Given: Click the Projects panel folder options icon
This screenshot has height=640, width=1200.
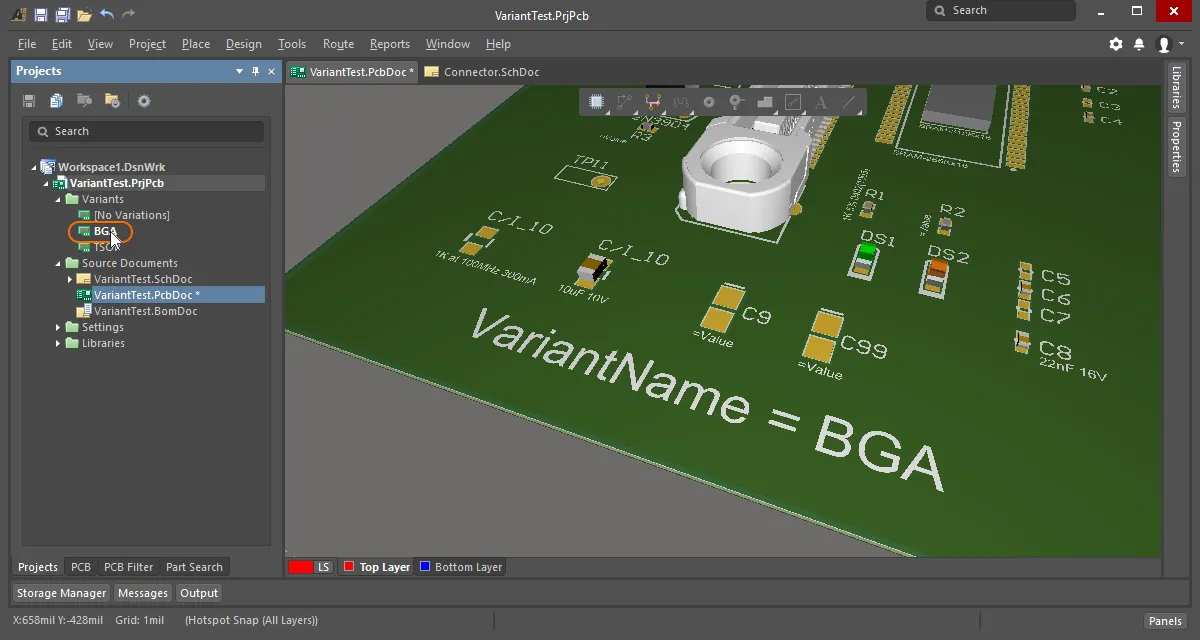Looking at the screenshot, I should click(x=112, y=101).
